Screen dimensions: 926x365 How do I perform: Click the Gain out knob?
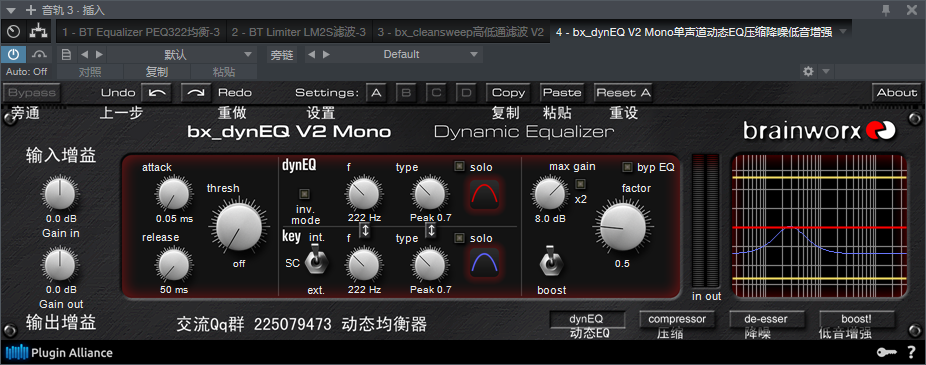pos(61,265)
